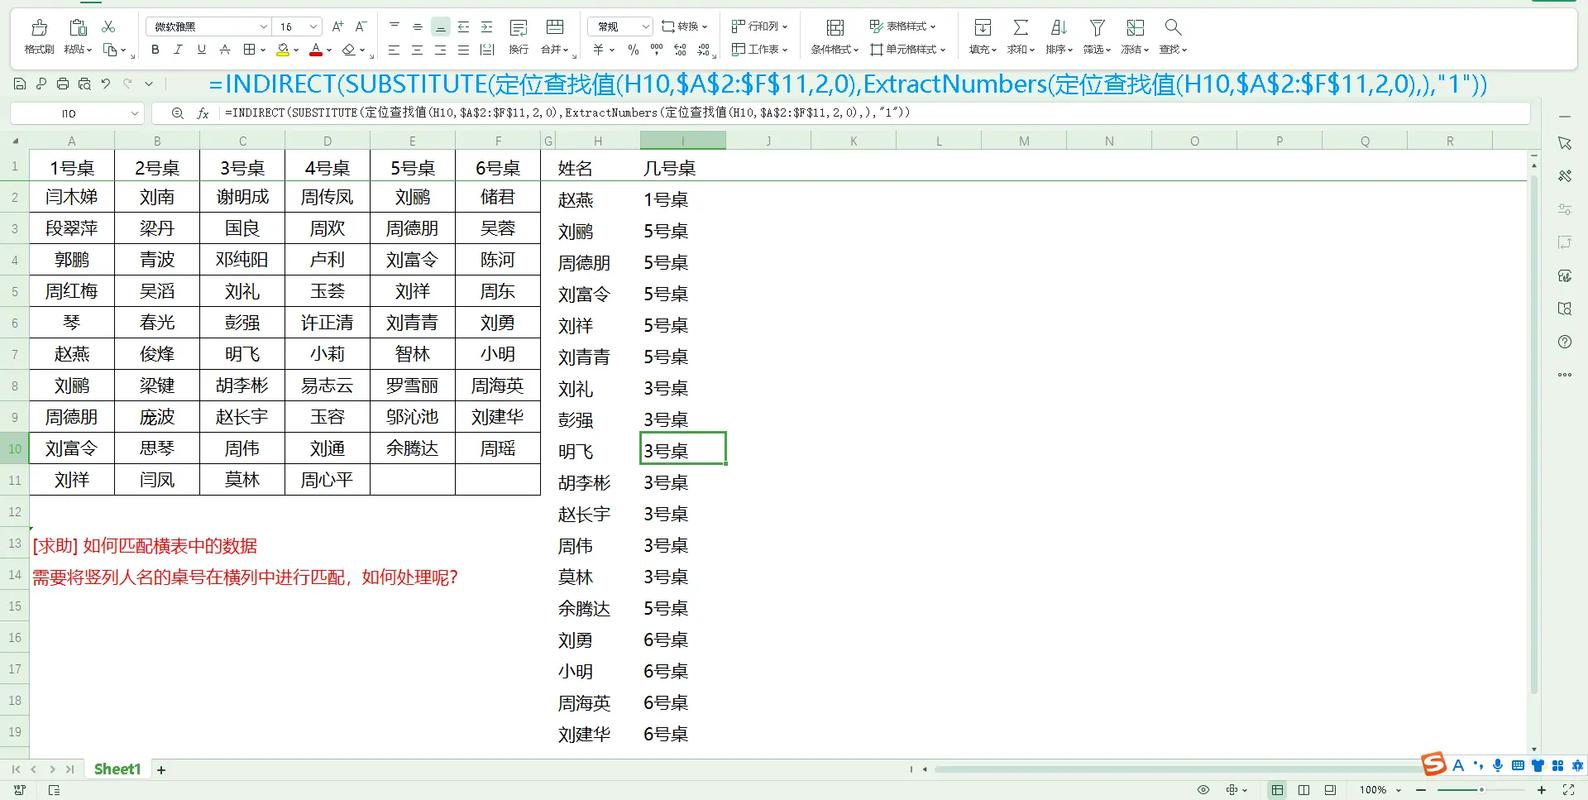The height and width of the screenshot is (800, 1588).
Task: Toggle Bold formatting
Action: [155, 49]
